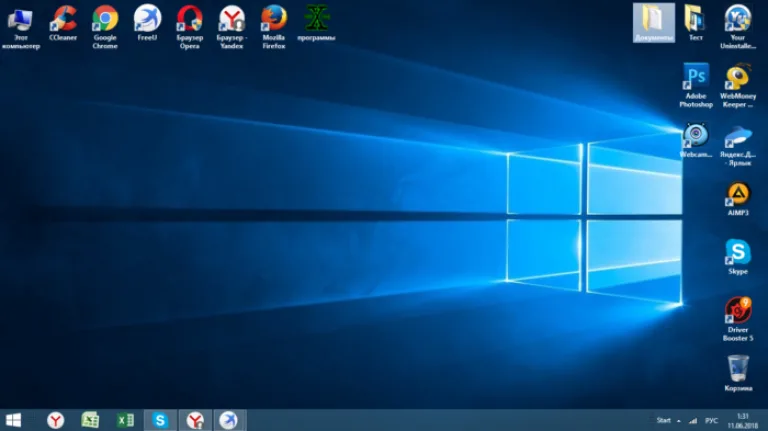Screen dimensions: 768x431
Task: Click the 'Start' label in system tray
Action: point(663,420)
